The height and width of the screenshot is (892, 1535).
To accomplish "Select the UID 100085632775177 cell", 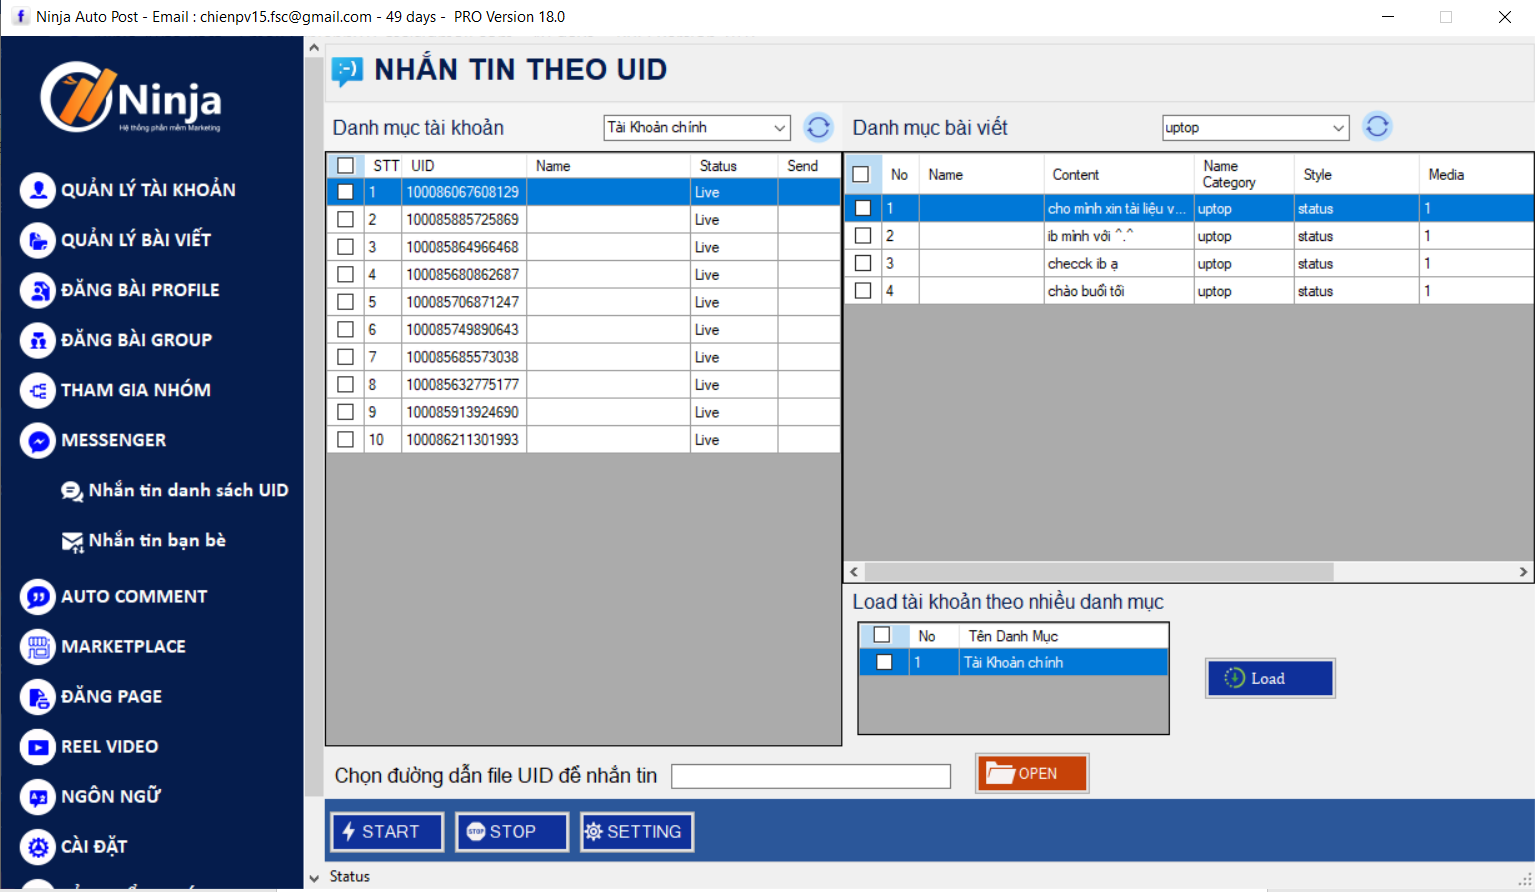I will point(464,384).
